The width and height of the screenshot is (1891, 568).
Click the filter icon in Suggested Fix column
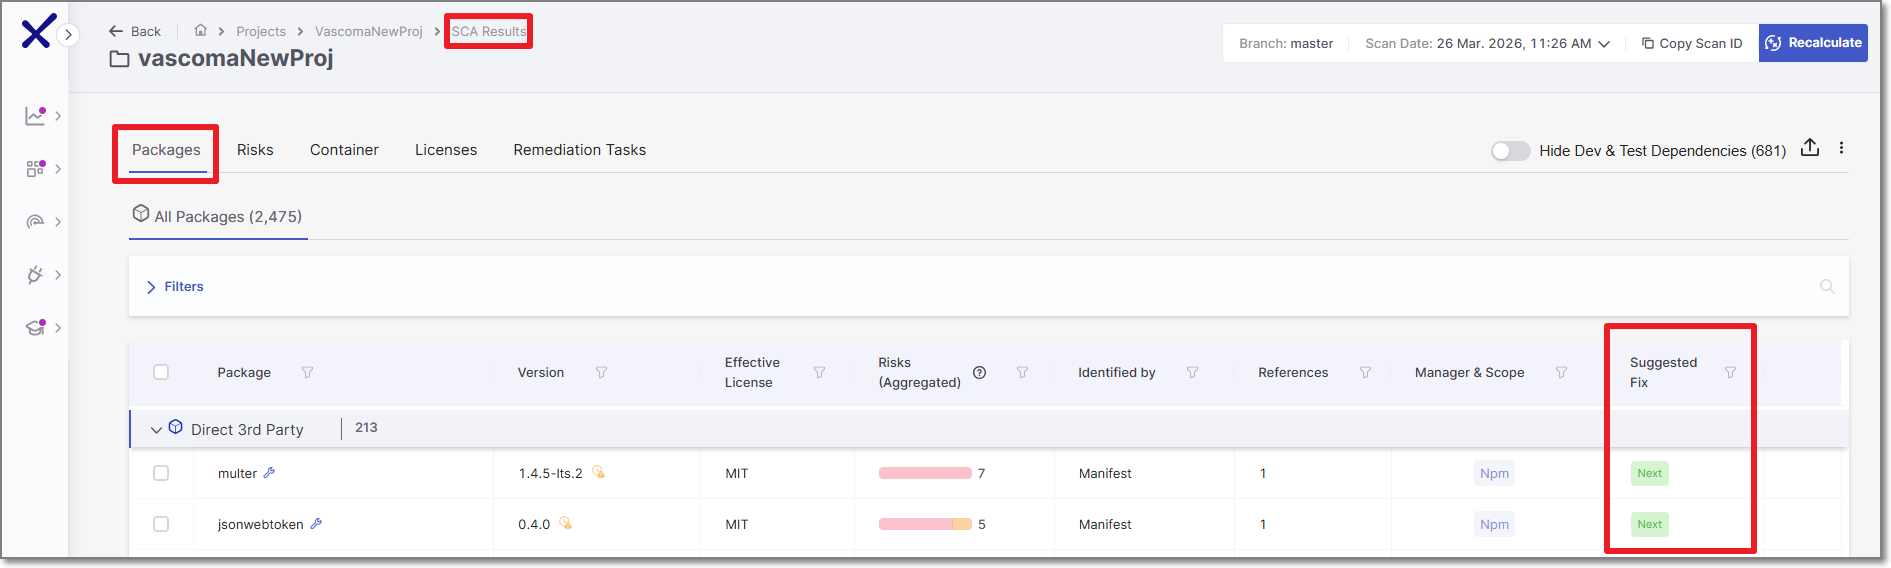(1730, 373)
